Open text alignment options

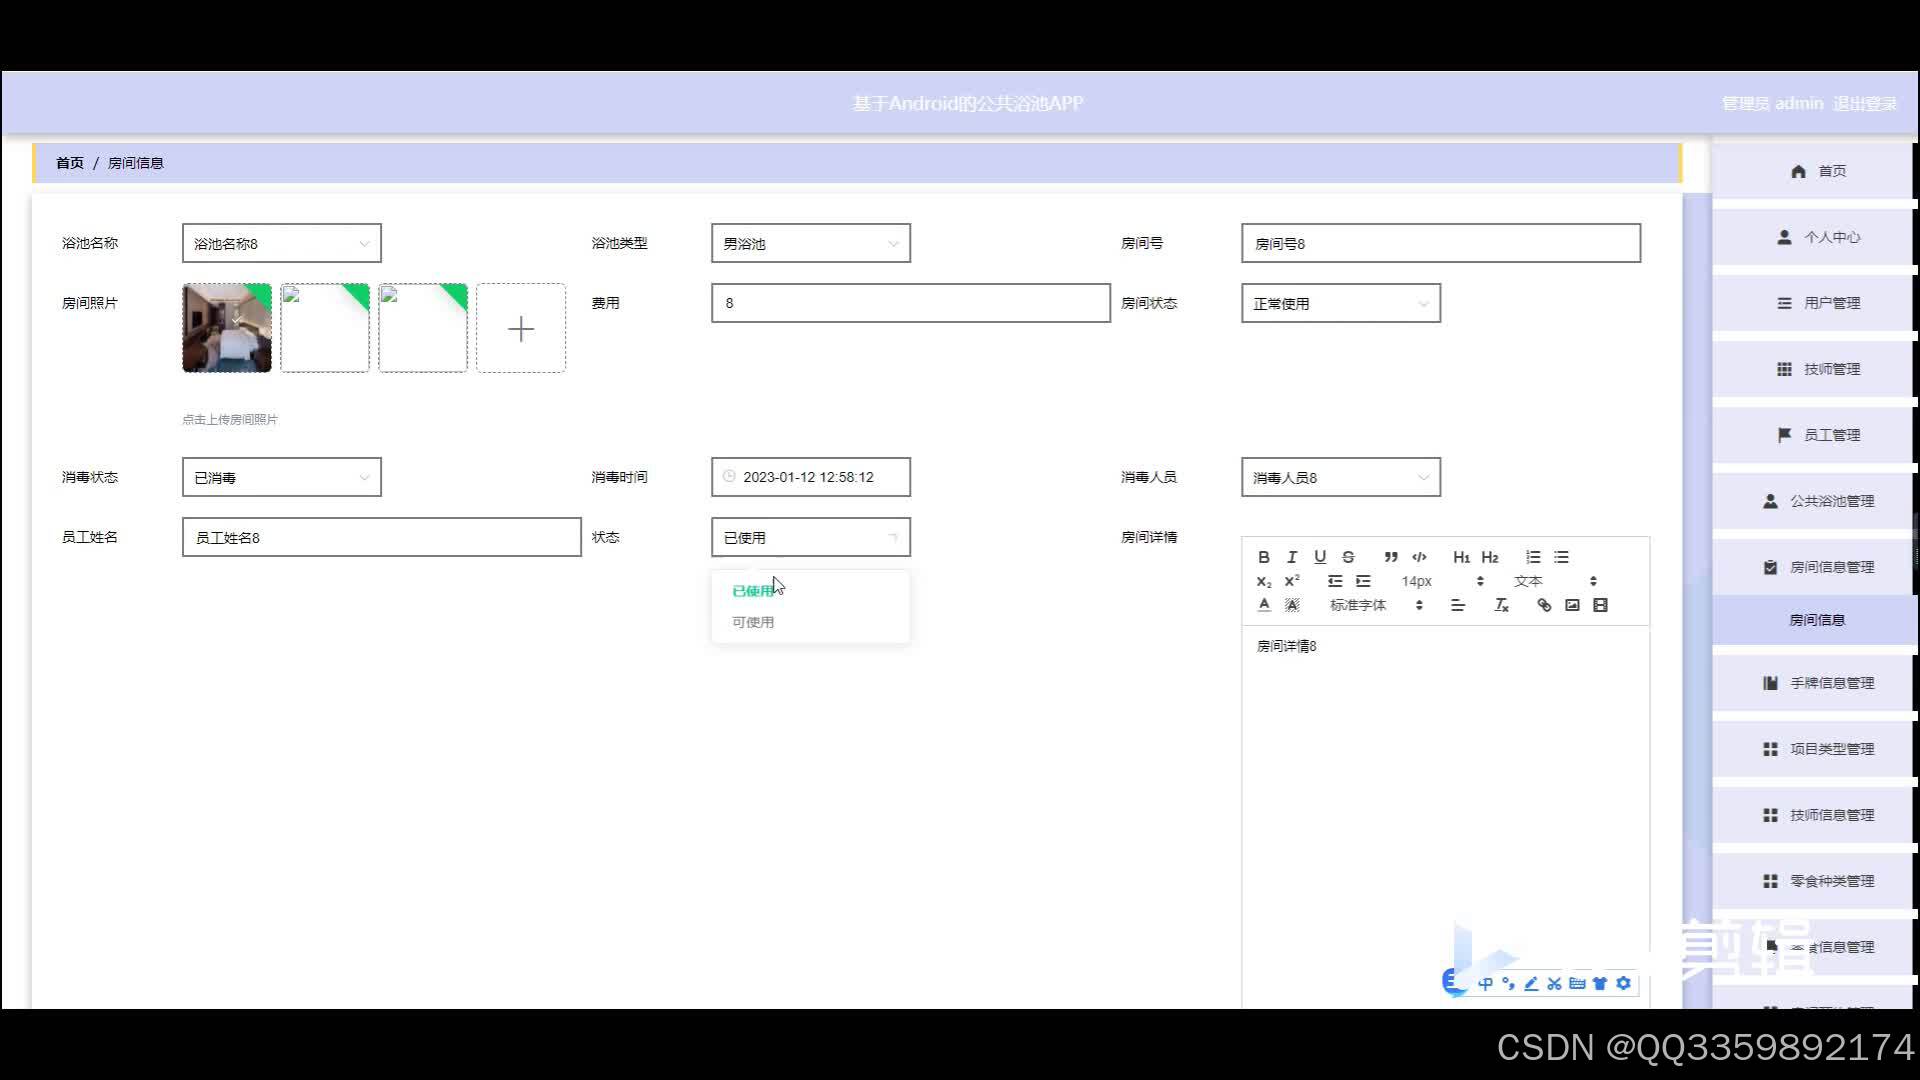click(x=1458, y=605)
